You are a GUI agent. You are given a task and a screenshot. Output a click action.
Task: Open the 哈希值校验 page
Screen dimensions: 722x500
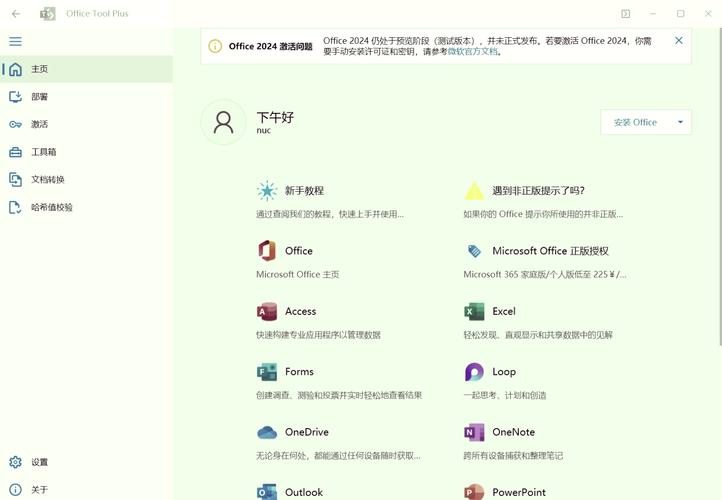[x=87, y=207]
